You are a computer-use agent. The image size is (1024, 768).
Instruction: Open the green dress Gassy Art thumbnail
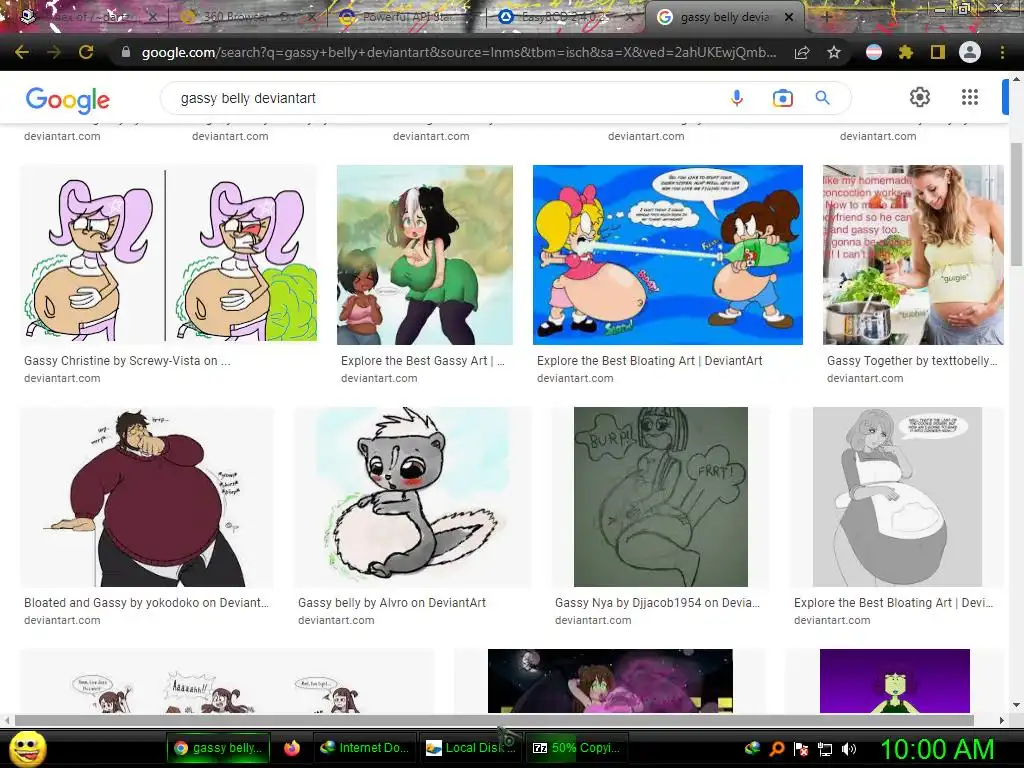pos(424,255)
